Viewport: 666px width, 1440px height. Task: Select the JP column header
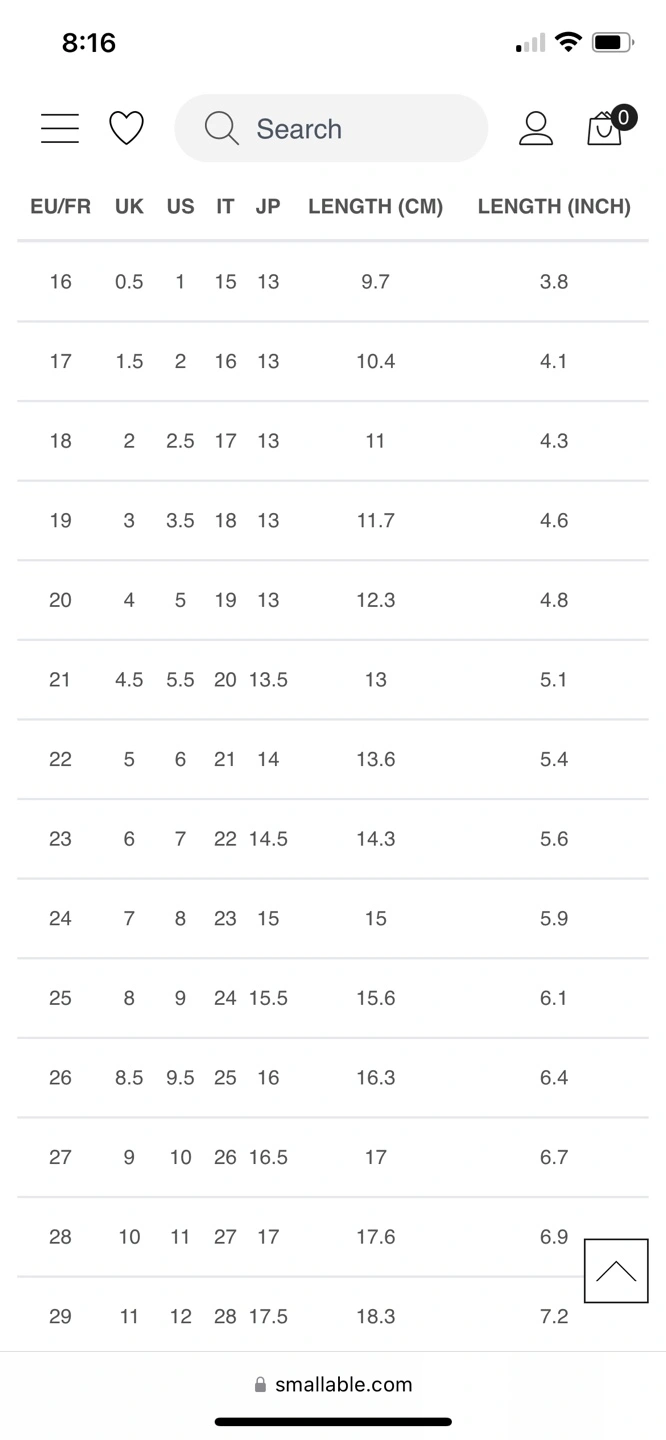pos(268,207)
